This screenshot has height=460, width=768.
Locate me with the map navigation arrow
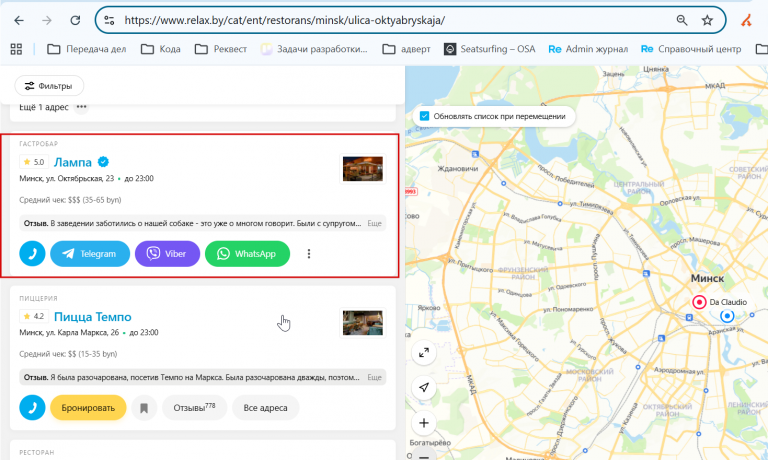[x=424, y=387]
